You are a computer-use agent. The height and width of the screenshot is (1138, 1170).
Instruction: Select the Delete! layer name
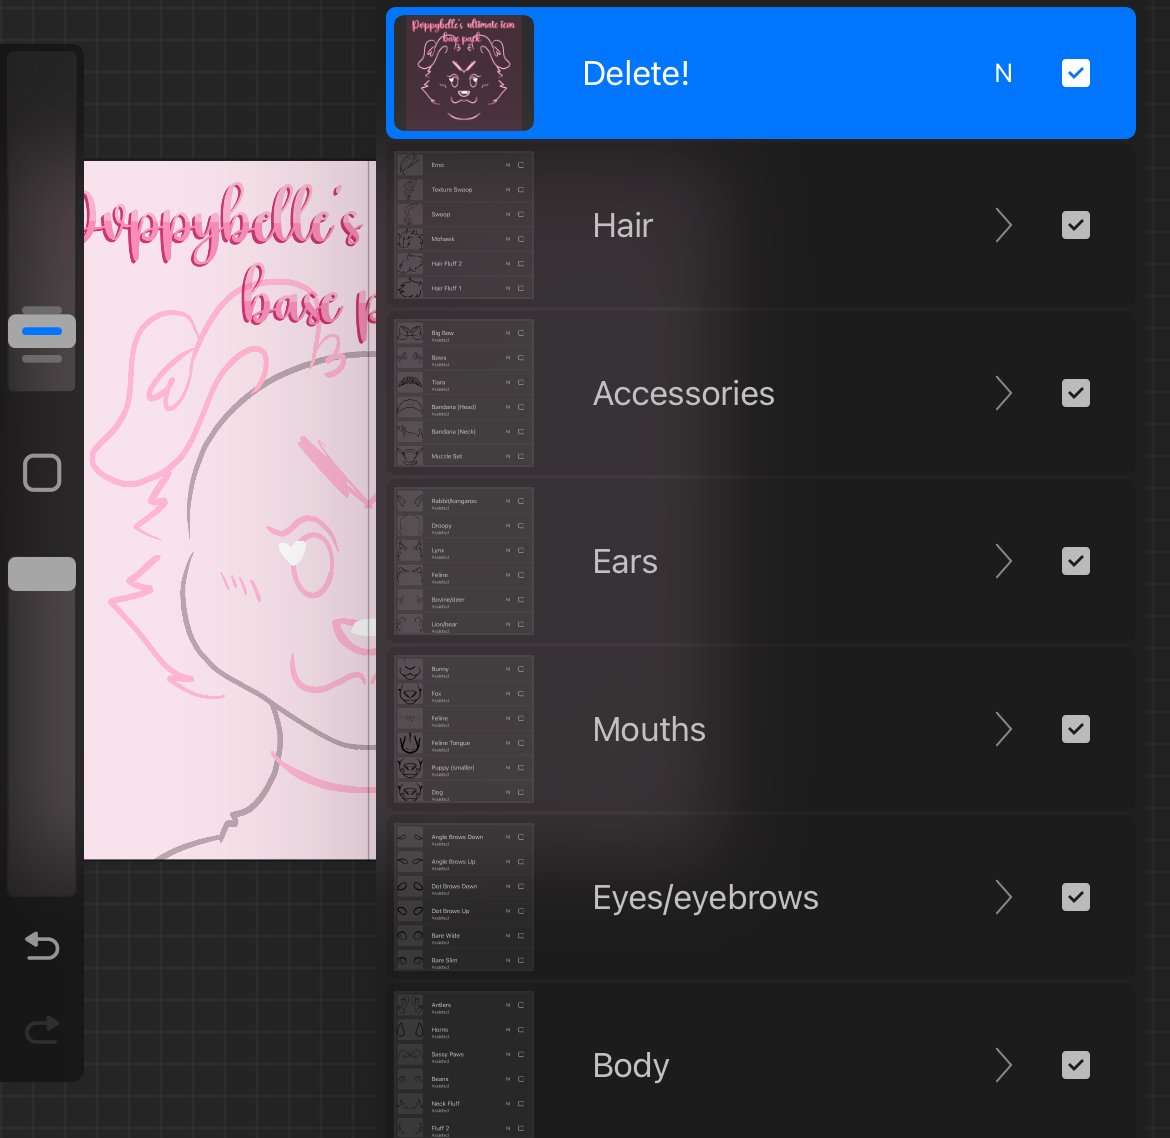click(636, 73)
